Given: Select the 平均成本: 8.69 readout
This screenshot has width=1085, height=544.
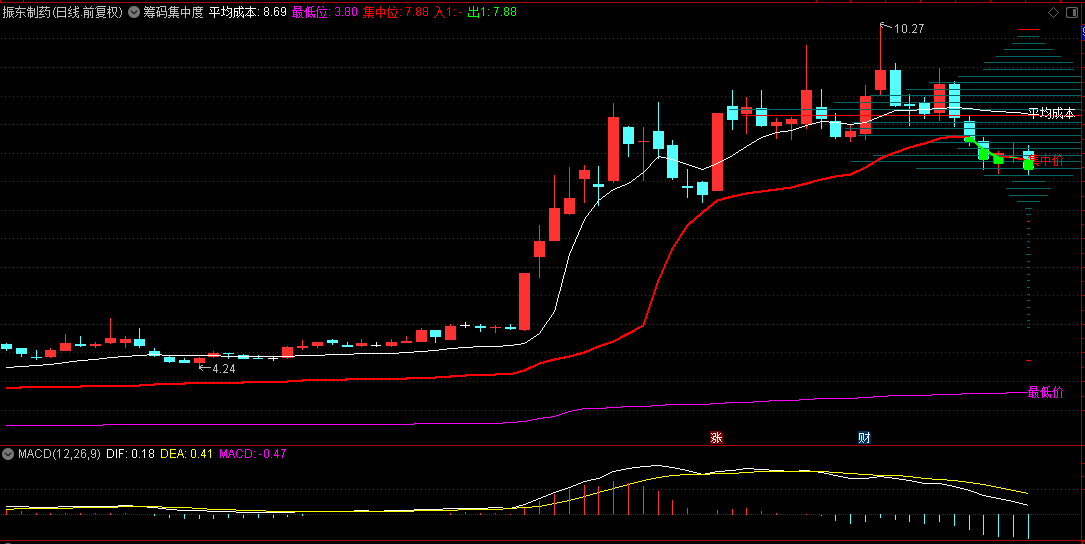Looking at the screenshot, I should [248, 12].
